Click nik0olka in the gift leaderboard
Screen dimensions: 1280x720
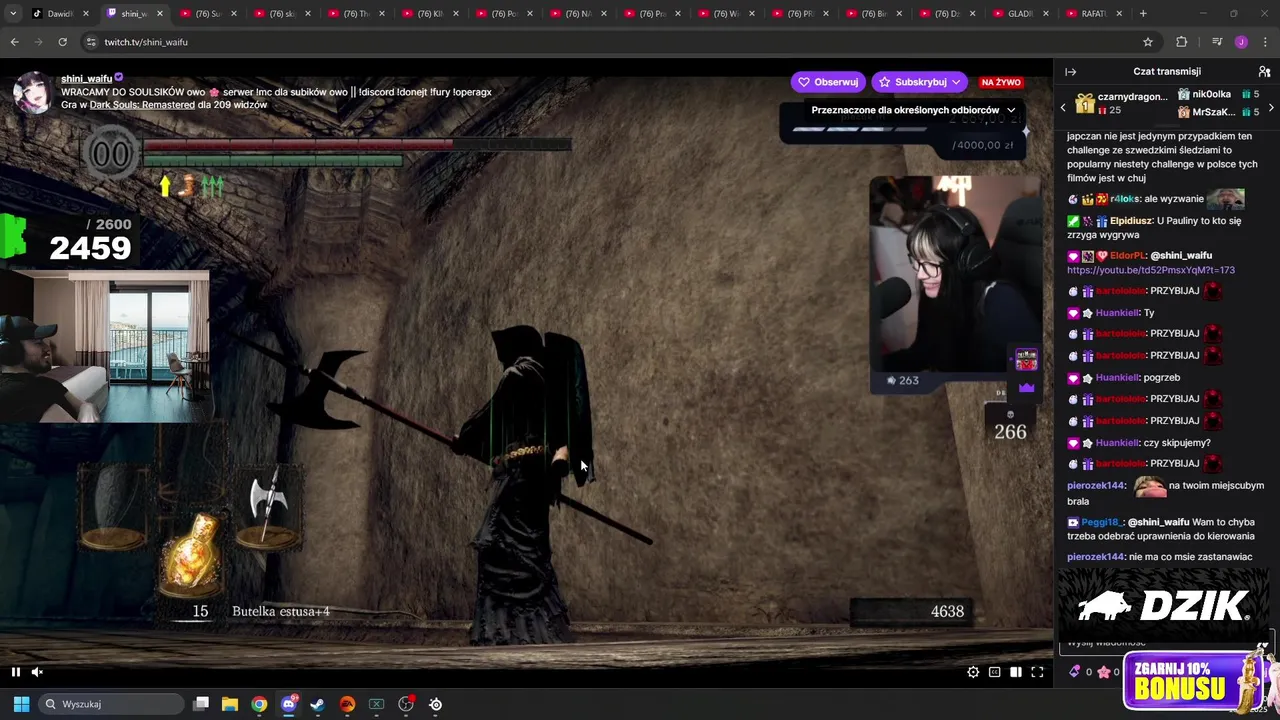[x=1218, y=94]
